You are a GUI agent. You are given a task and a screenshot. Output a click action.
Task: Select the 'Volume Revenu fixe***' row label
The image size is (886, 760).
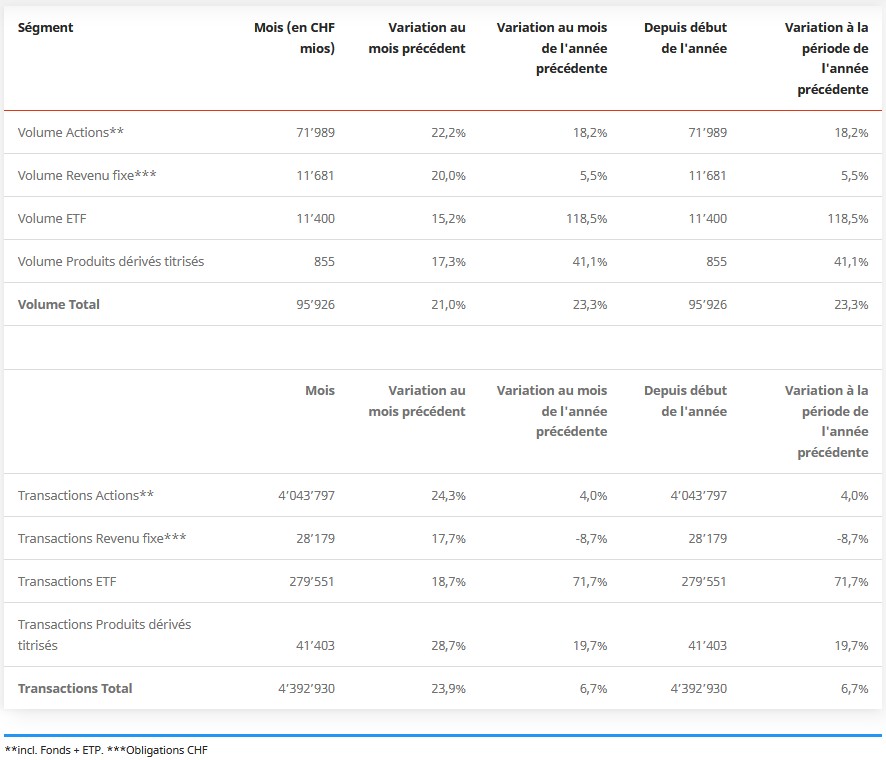87,176
